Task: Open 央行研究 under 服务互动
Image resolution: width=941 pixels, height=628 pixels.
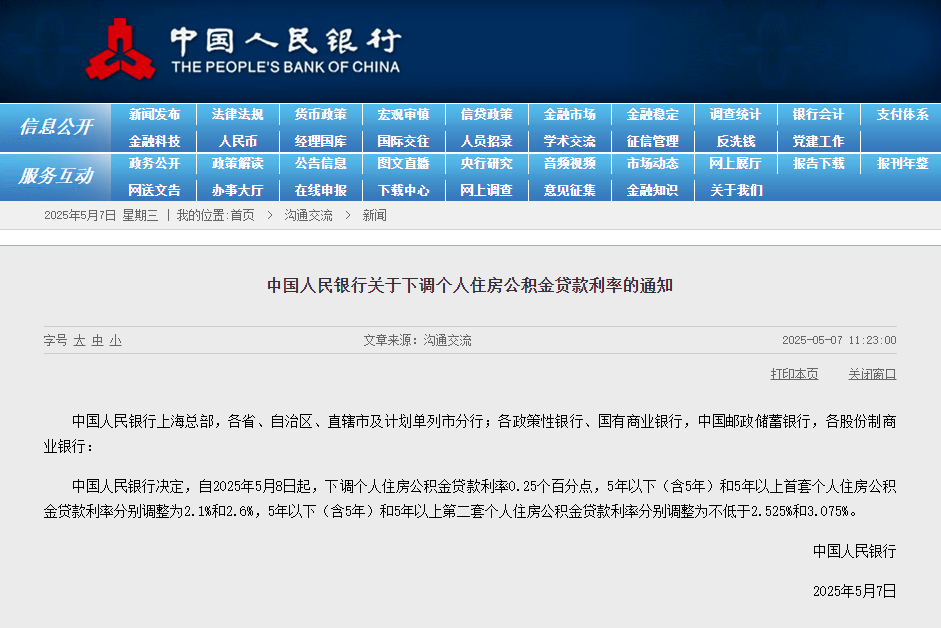Action: coord(487,163)
